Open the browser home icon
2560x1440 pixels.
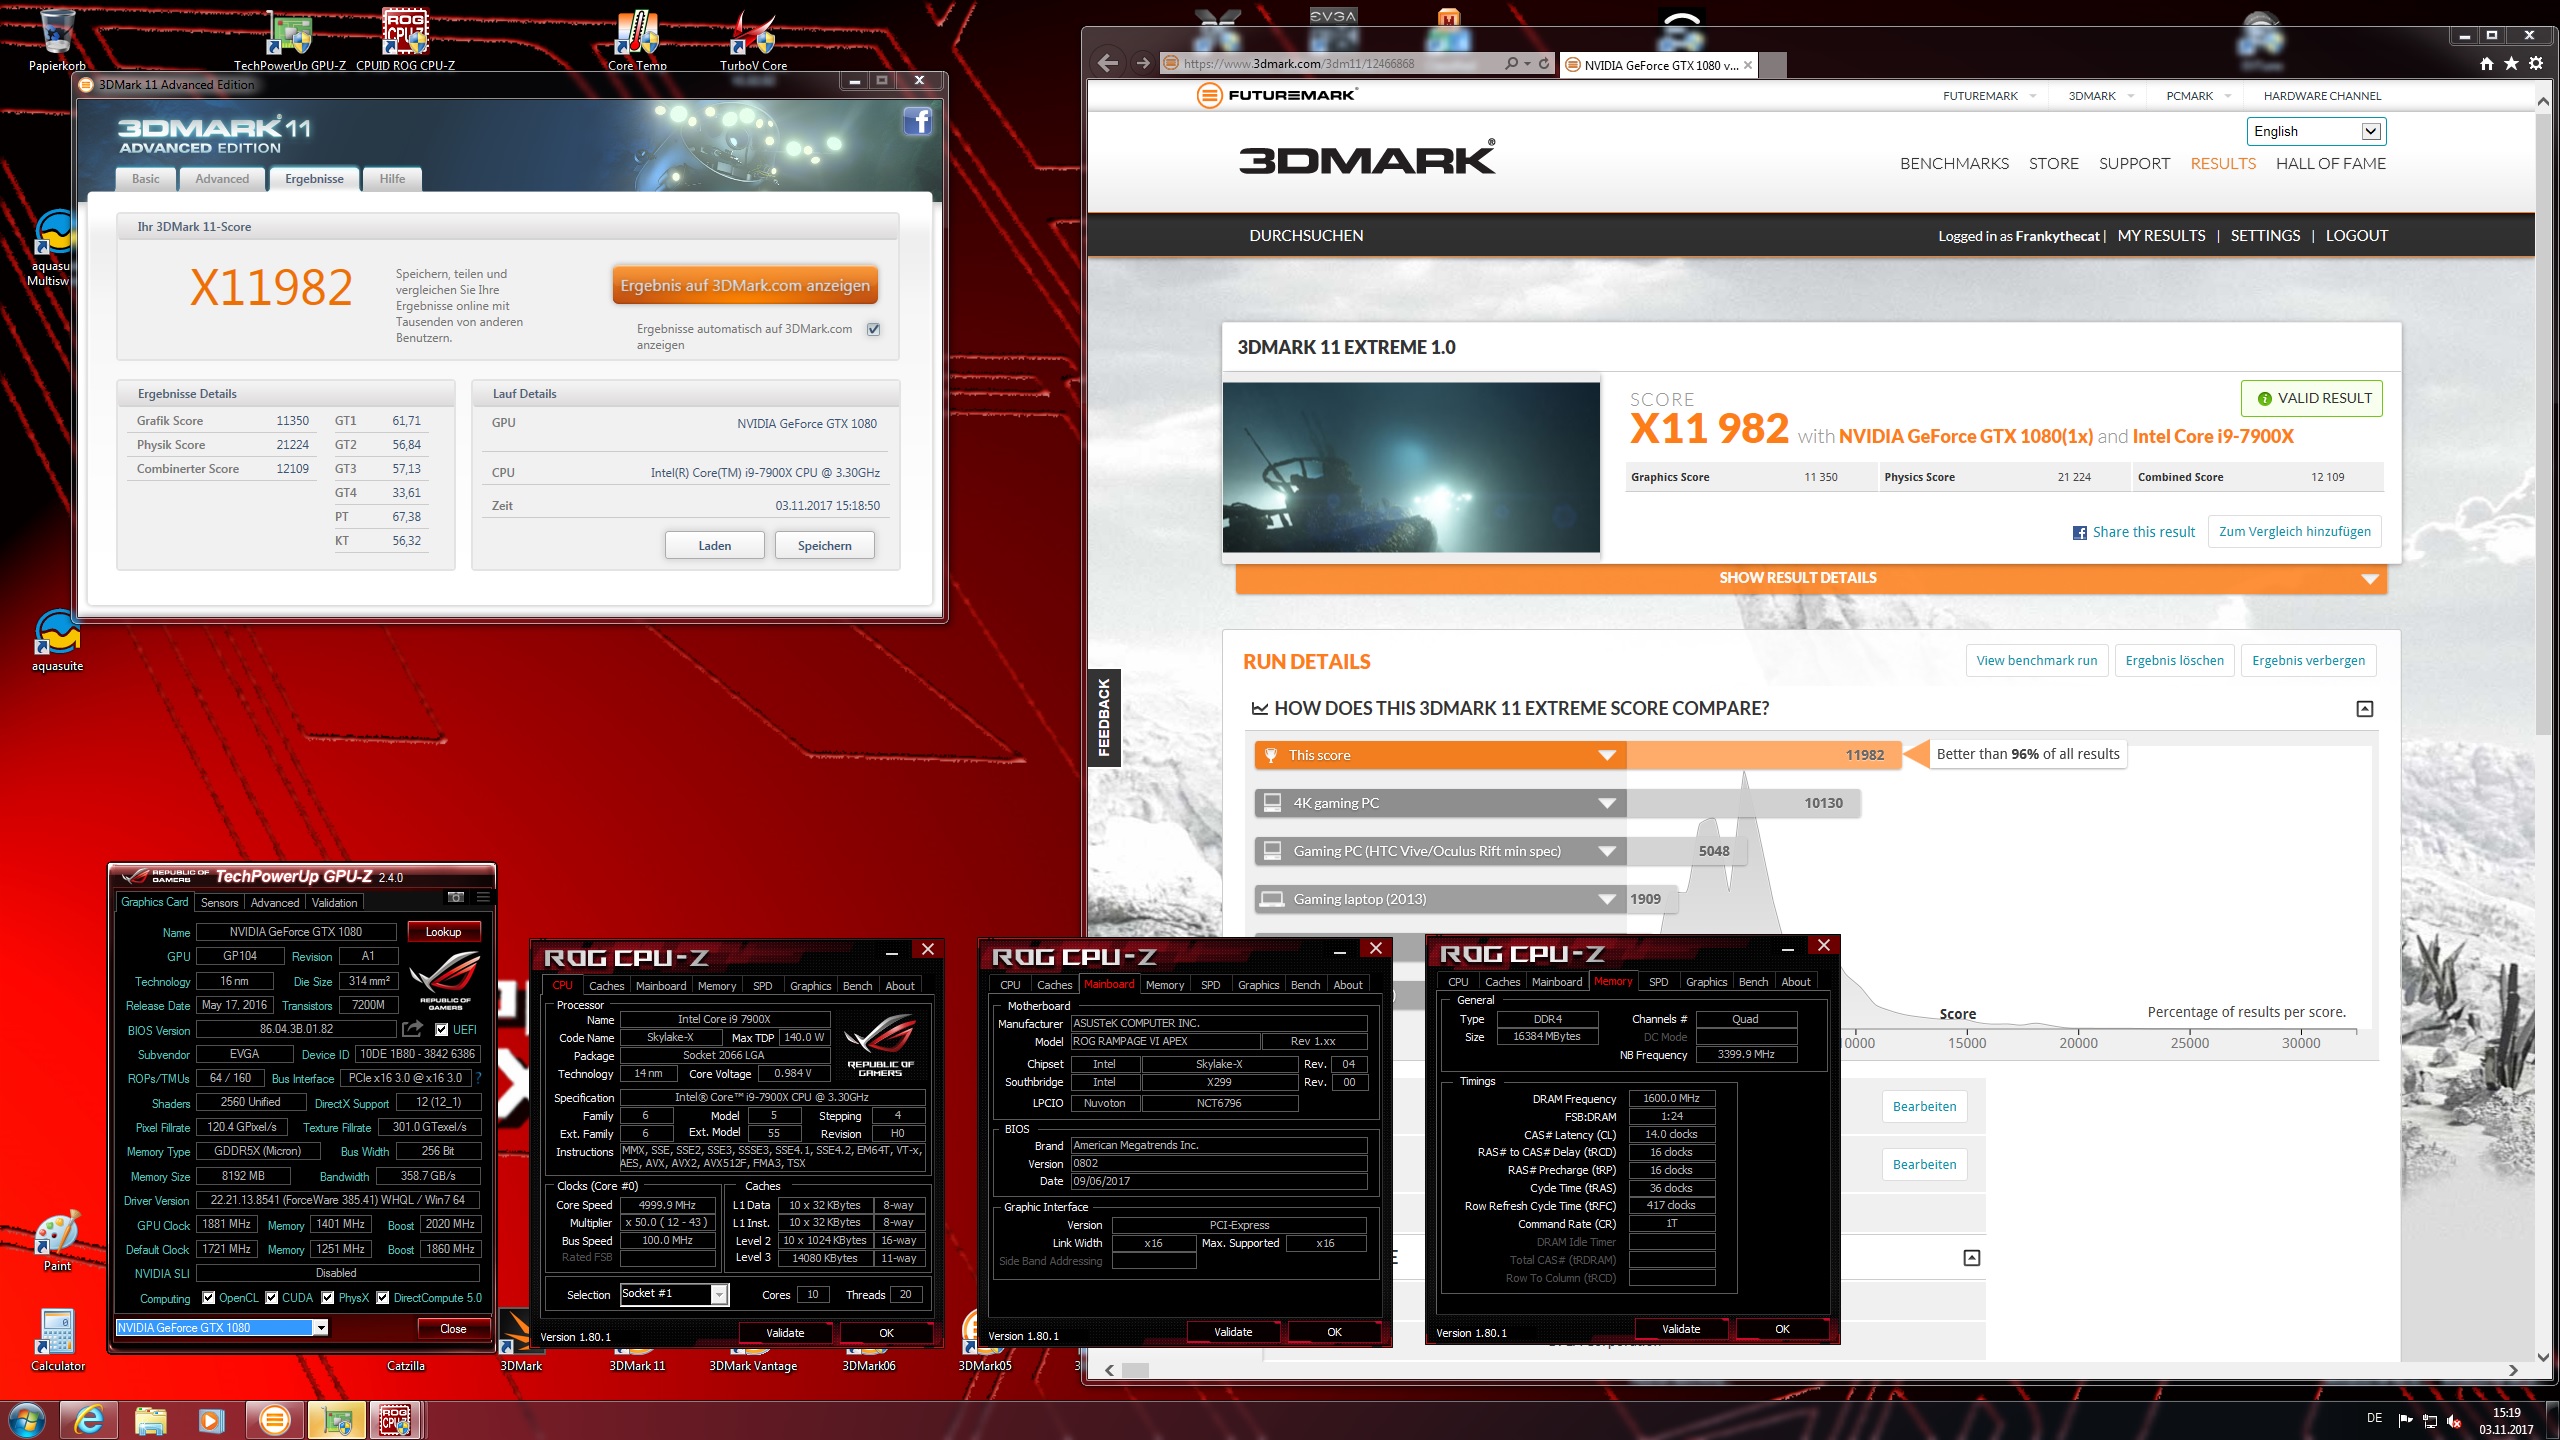(x=2487, y=63)
